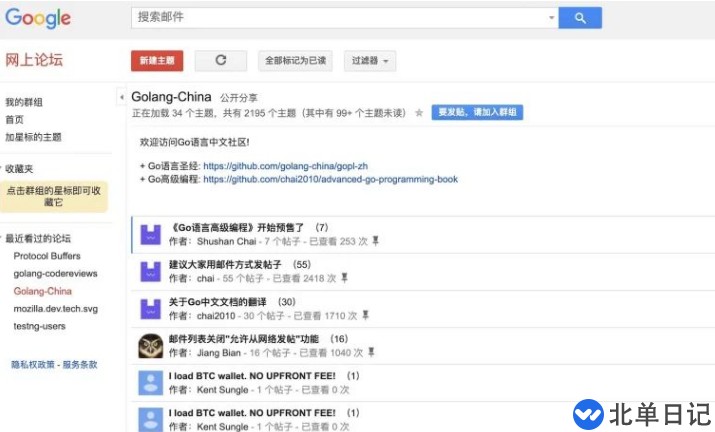Click the Golang-China group title
The height and width of the screenshot is (432, 715).
coord(171,97)
